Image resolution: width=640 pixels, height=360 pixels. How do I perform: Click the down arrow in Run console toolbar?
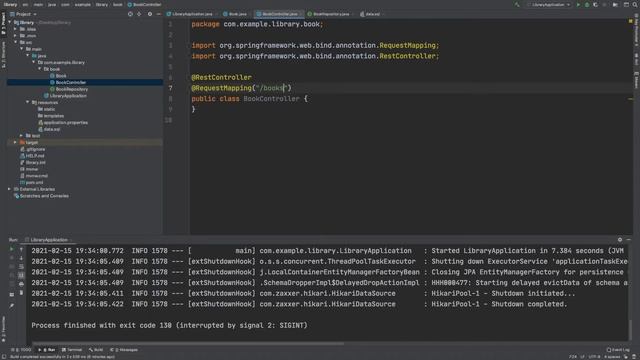click(x=21, y=258)
